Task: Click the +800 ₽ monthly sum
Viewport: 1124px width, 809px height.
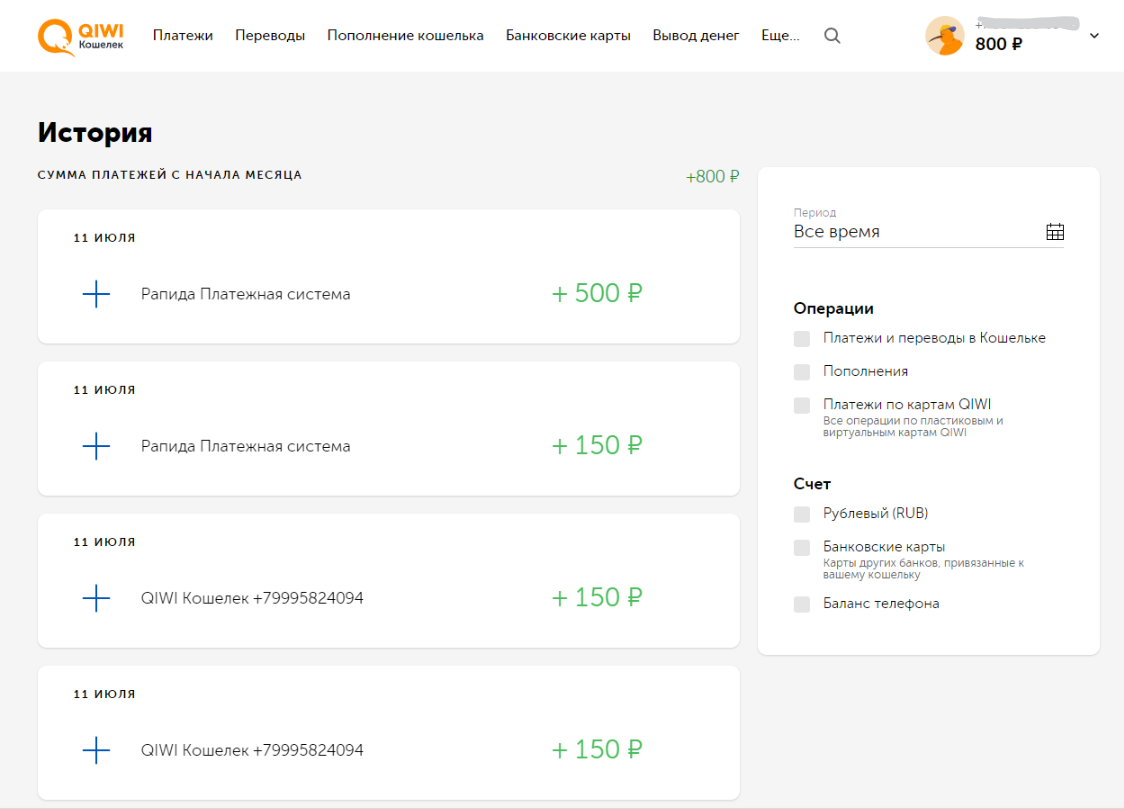Action: (x=712, y=176)
